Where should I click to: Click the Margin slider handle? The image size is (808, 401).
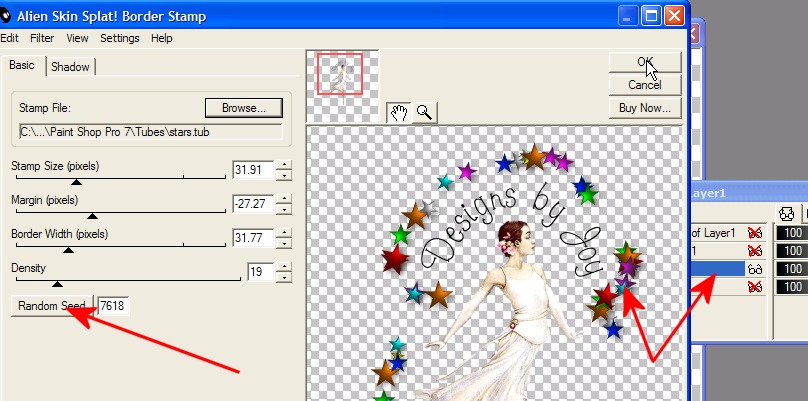click(92, 215)
